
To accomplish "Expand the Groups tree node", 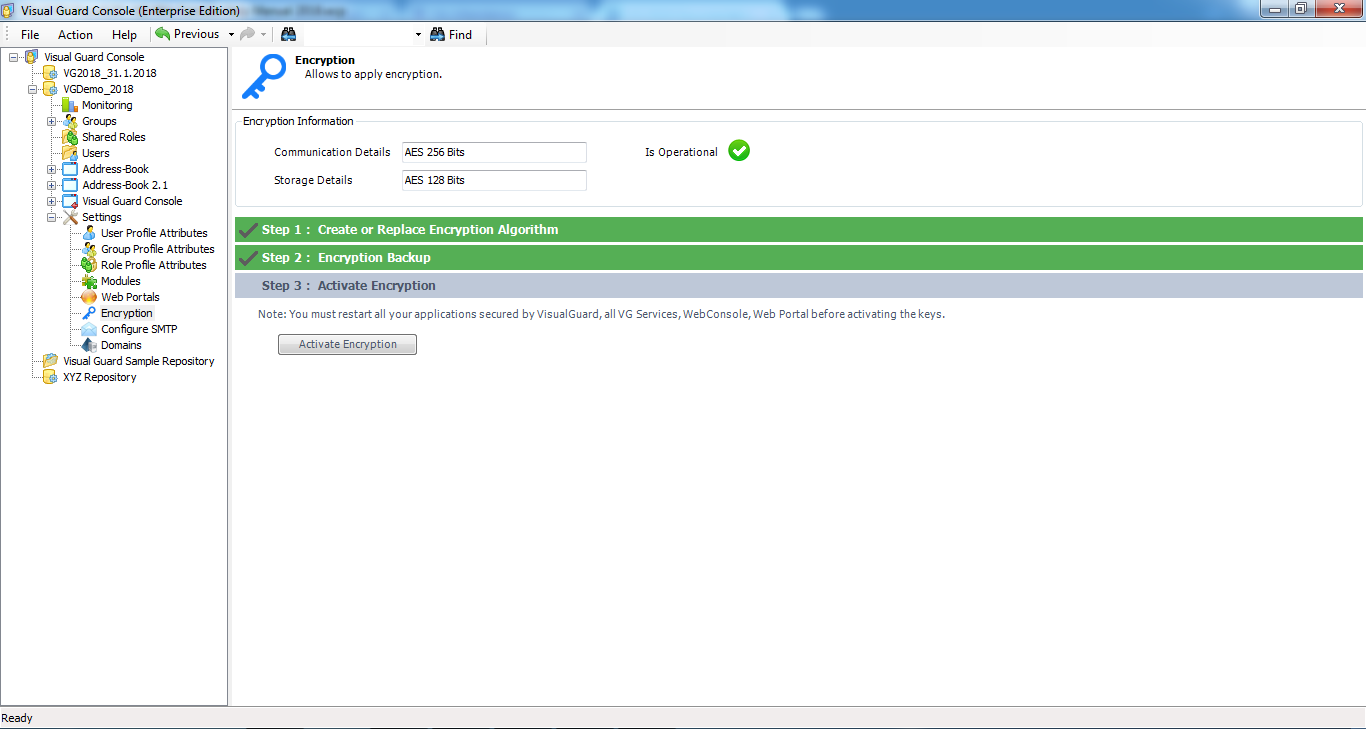I will 50,120.
